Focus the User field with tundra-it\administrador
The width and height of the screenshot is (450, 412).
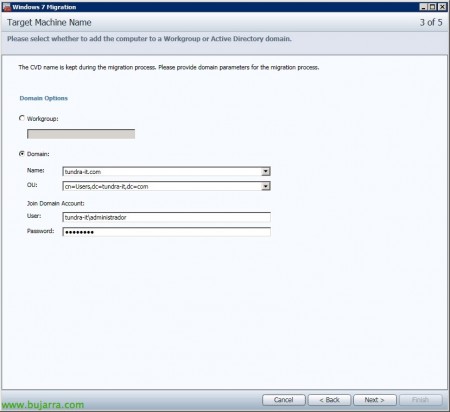pyautogui.click(x=166, y=217)
